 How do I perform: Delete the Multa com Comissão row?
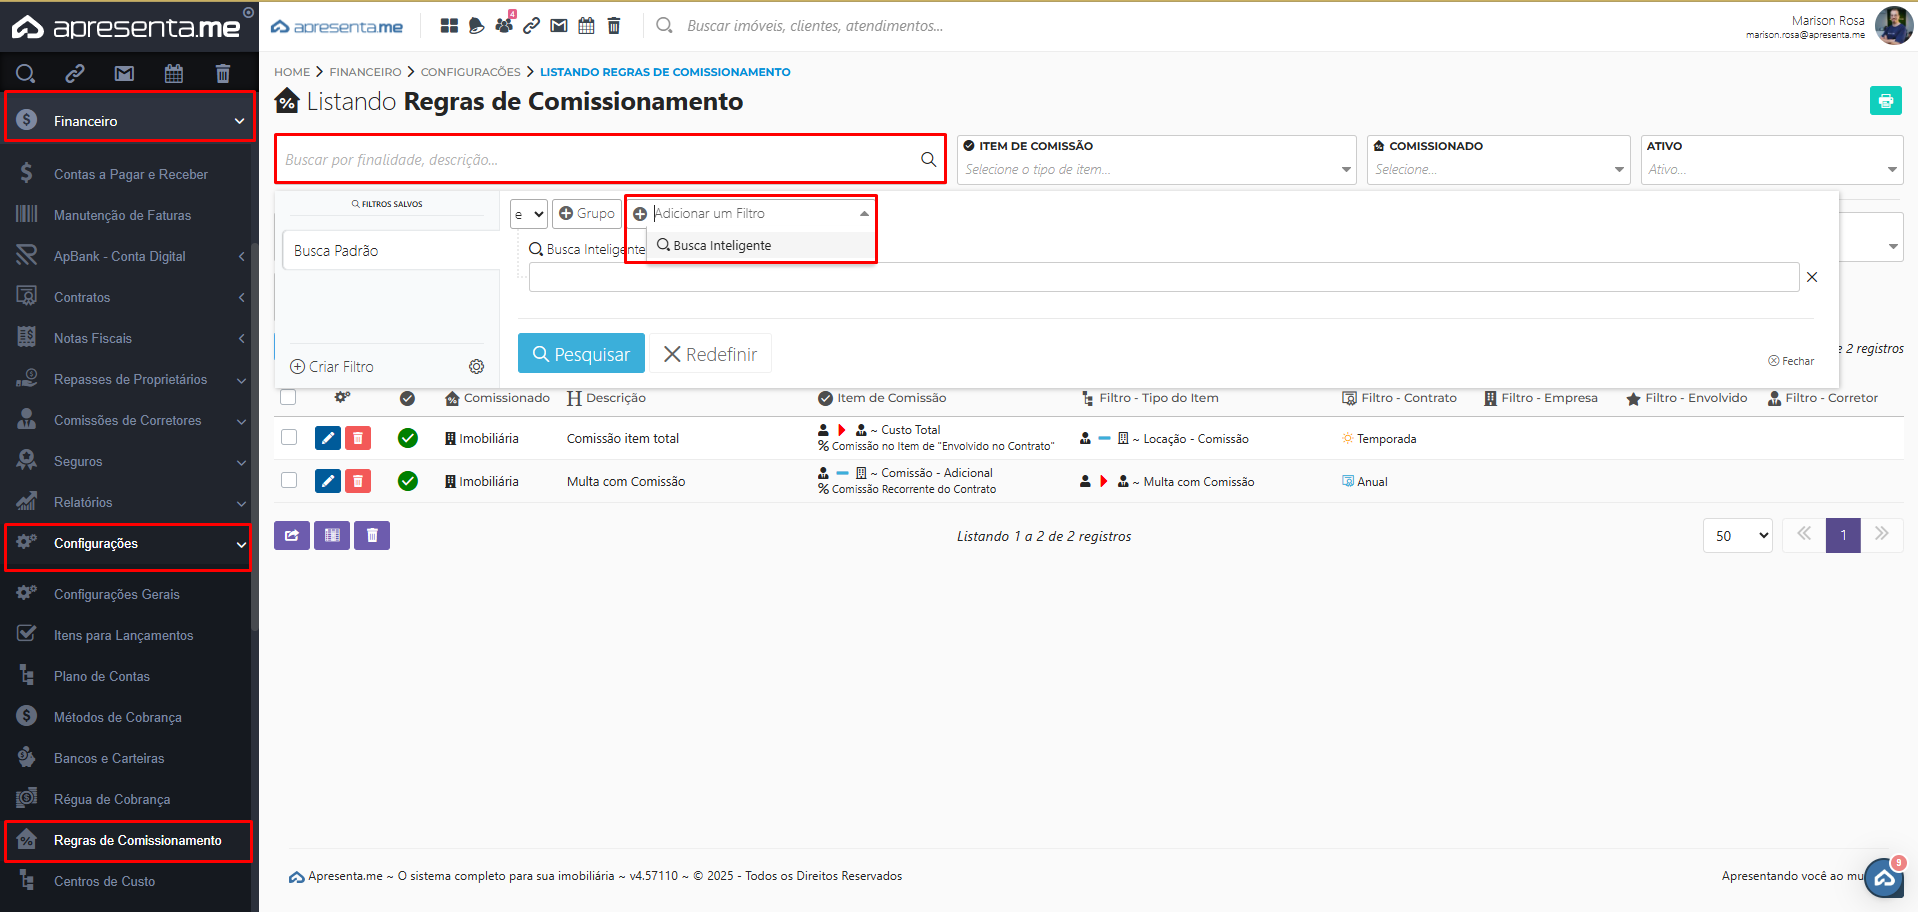[x=358, y=481]
